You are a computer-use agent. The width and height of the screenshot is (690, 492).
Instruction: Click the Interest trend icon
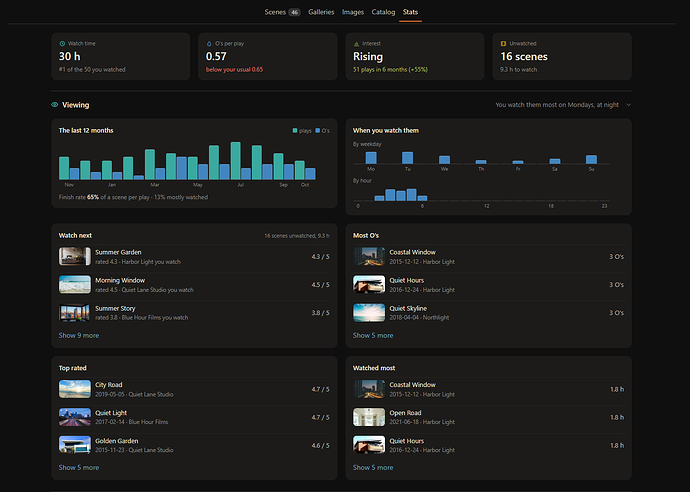(356, 44)
